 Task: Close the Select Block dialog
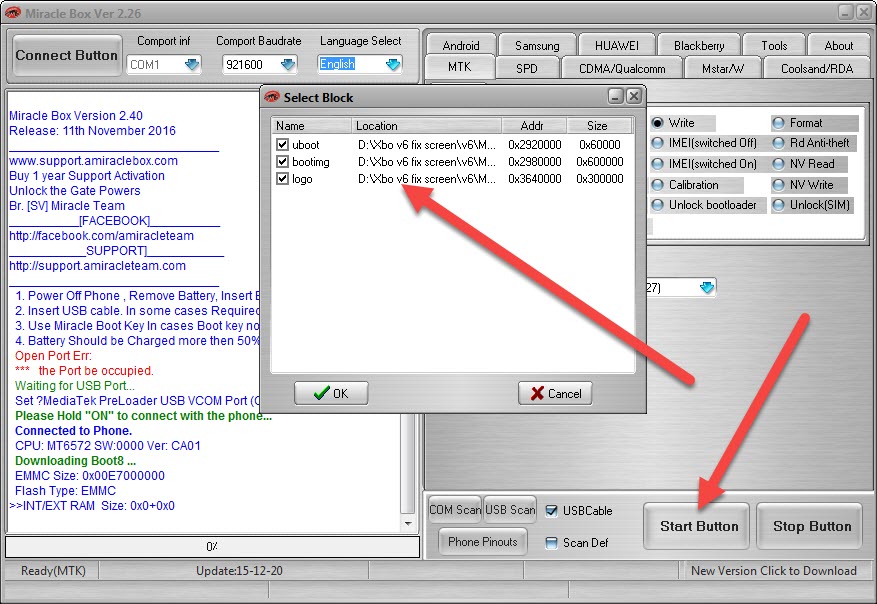(x=633, y=96)
